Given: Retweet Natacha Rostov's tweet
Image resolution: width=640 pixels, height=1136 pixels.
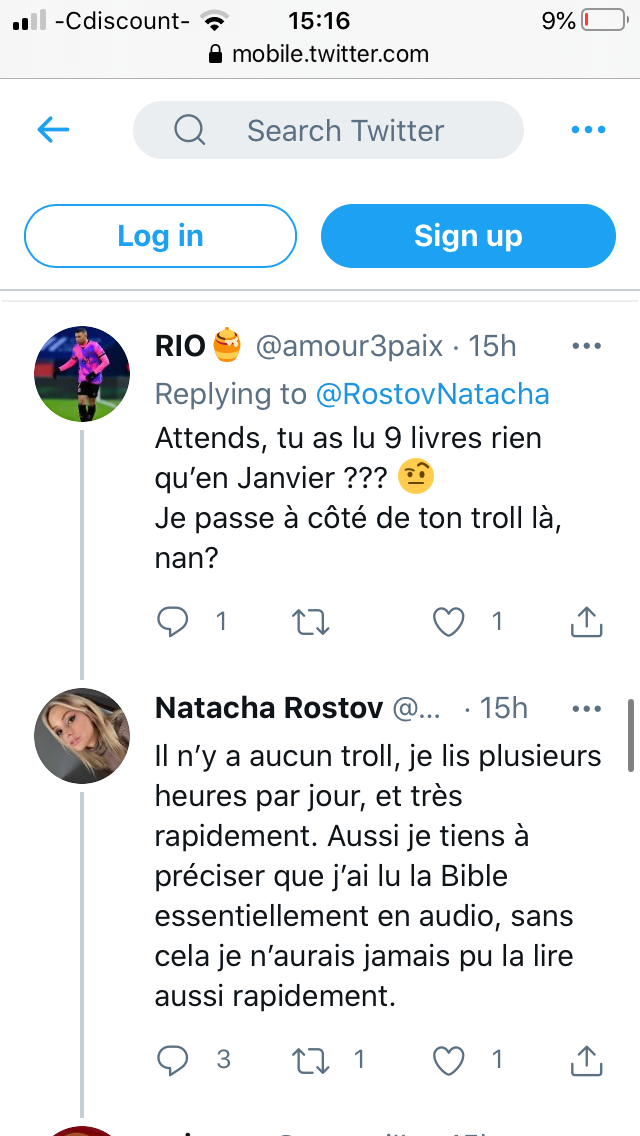Looking at the screenshot, I should (x=310, y=1059).
